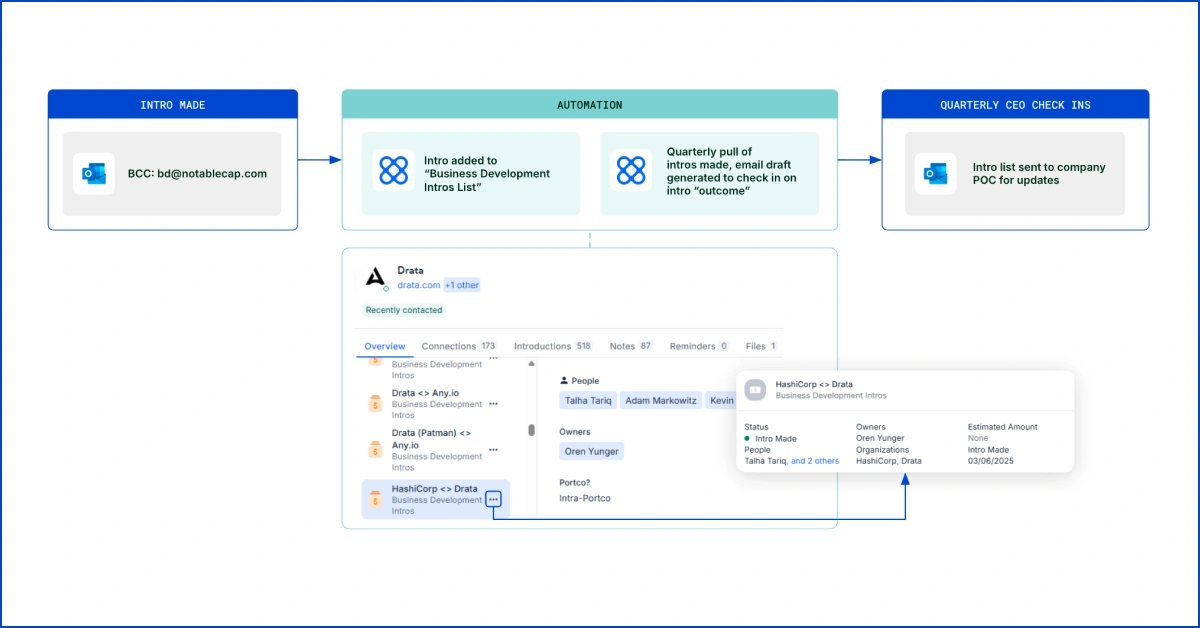1200x628 pixels.
Task: Open the Reminders tab
Action: tap(699, 346)
